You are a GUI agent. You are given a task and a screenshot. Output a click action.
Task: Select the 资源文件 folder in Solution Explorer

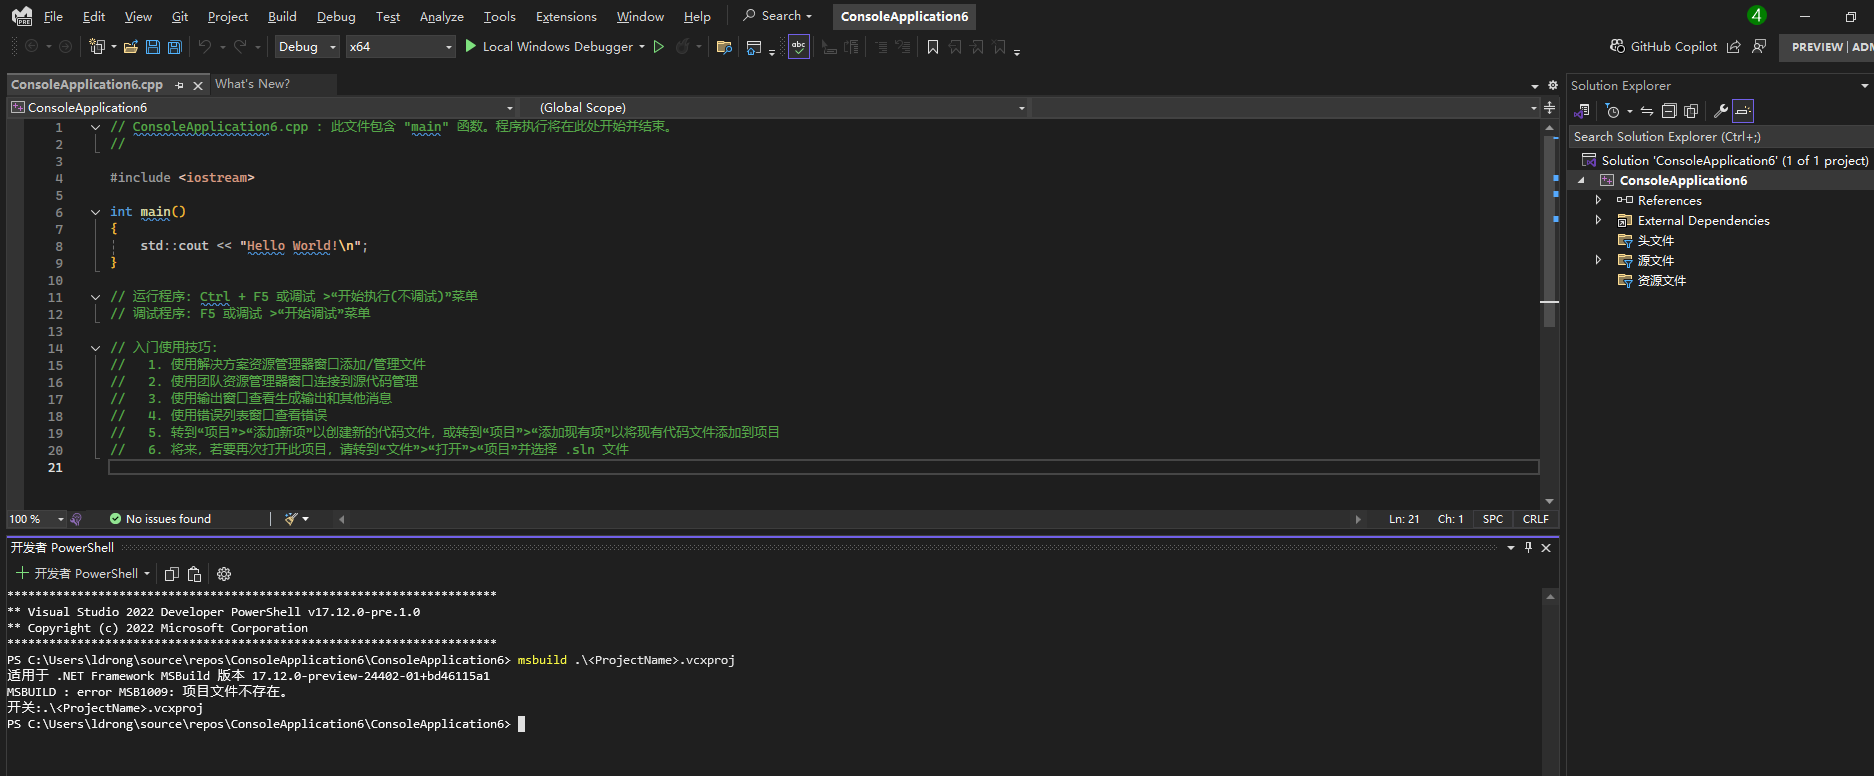[1661, 280]
